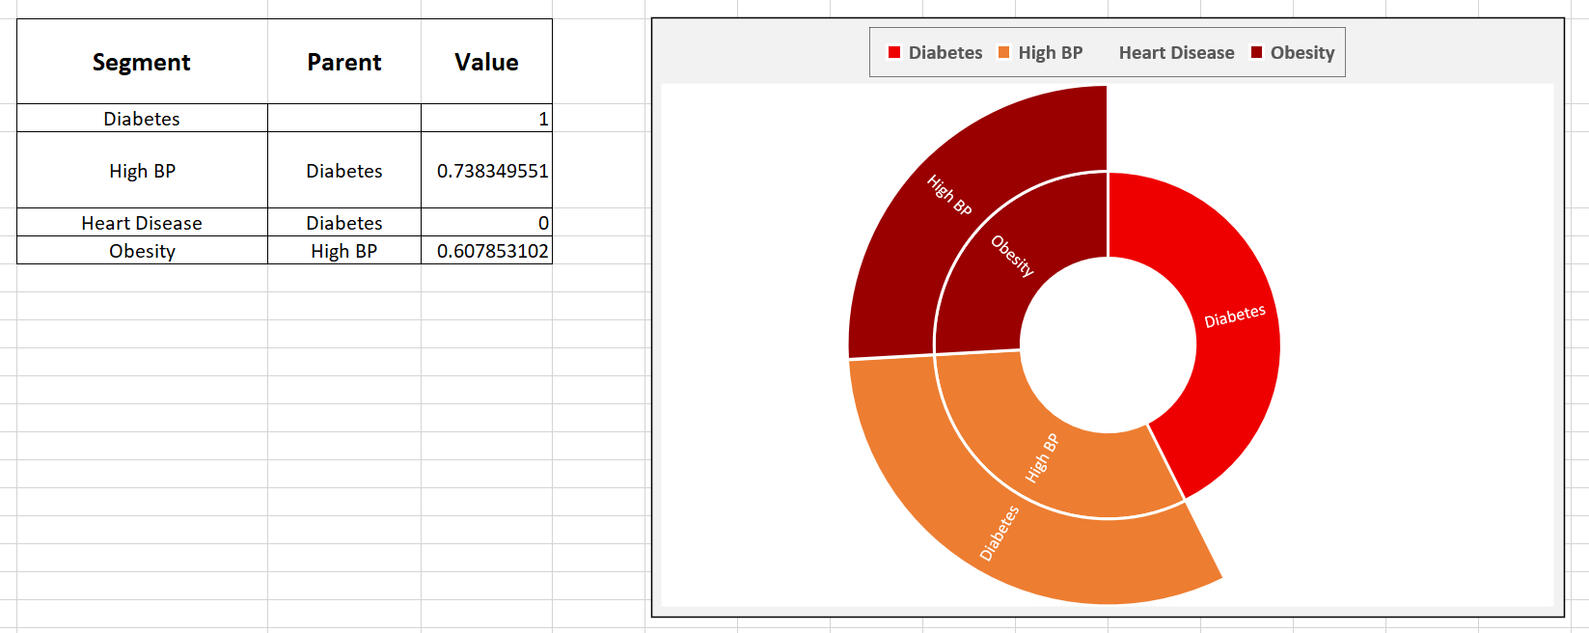Select the zero value cell for Heart Disease

tap(486, 223)
